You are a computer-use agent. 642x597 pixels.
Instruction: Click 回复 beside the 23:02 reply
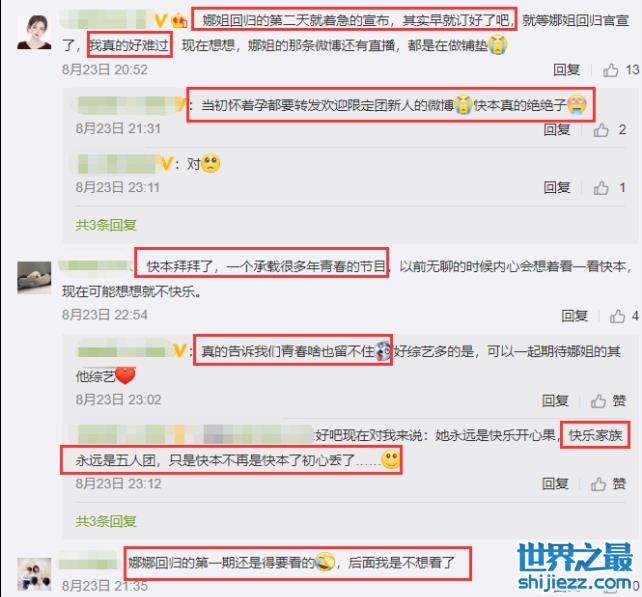(555, 400)
